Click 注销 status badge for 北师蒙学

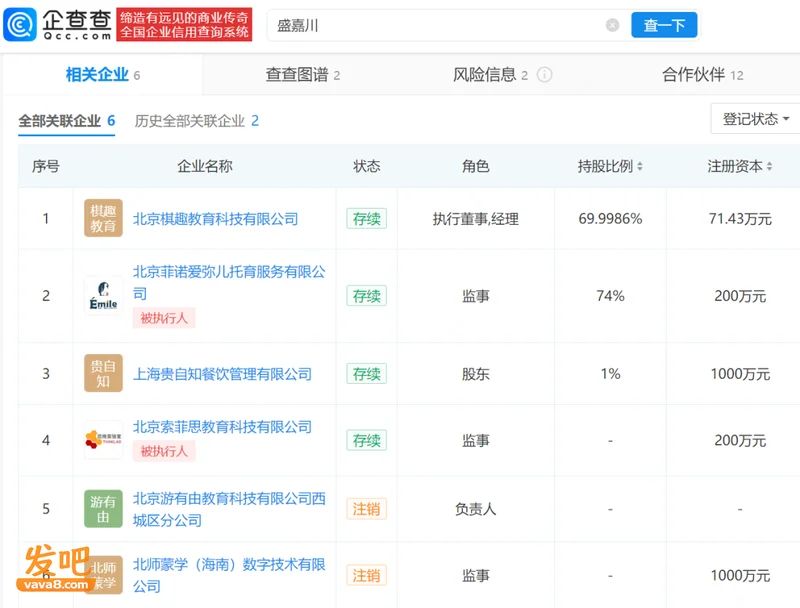click(x=366, y=575)
